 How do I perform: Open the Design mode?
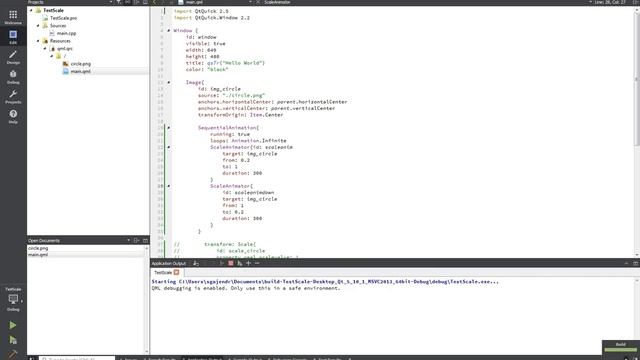click(13, 57)
